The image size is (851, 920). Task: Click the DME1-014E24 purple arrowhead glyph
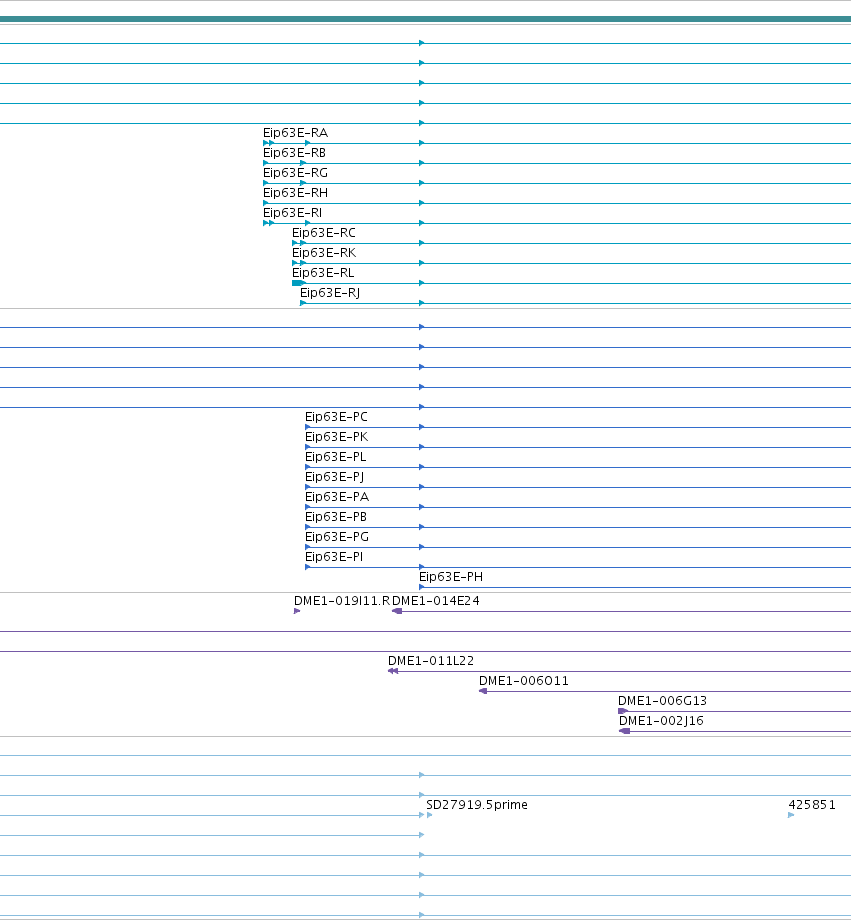coord(397,611)
